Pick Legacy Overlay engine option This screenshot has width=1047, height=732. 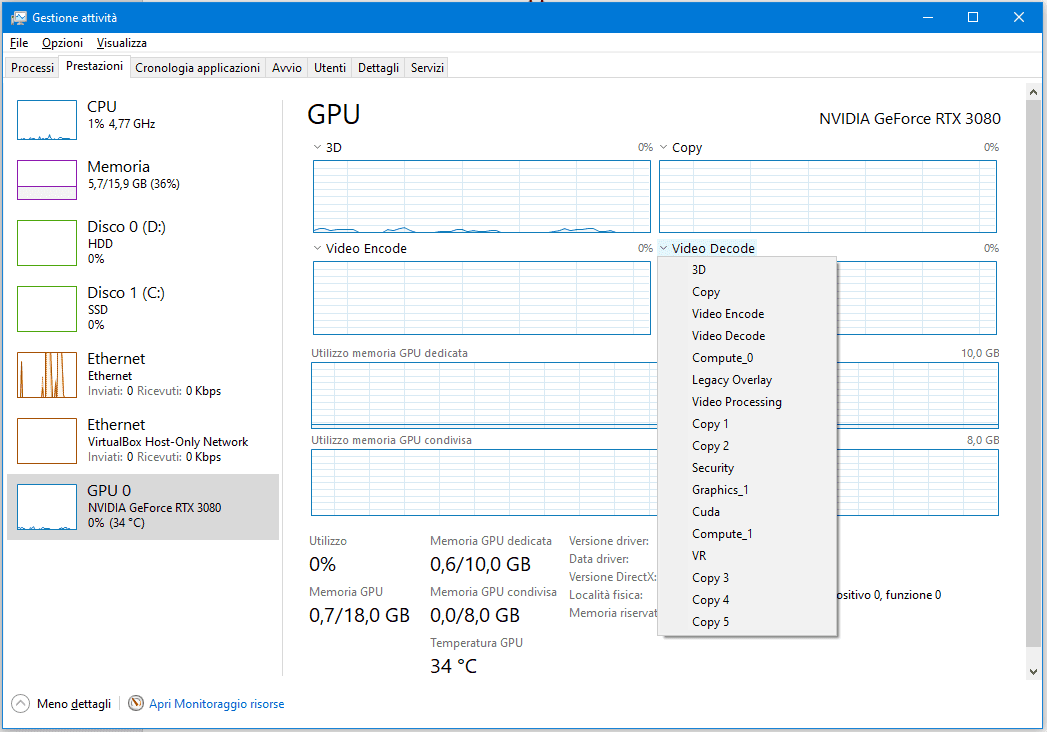(x=731, y=380)
